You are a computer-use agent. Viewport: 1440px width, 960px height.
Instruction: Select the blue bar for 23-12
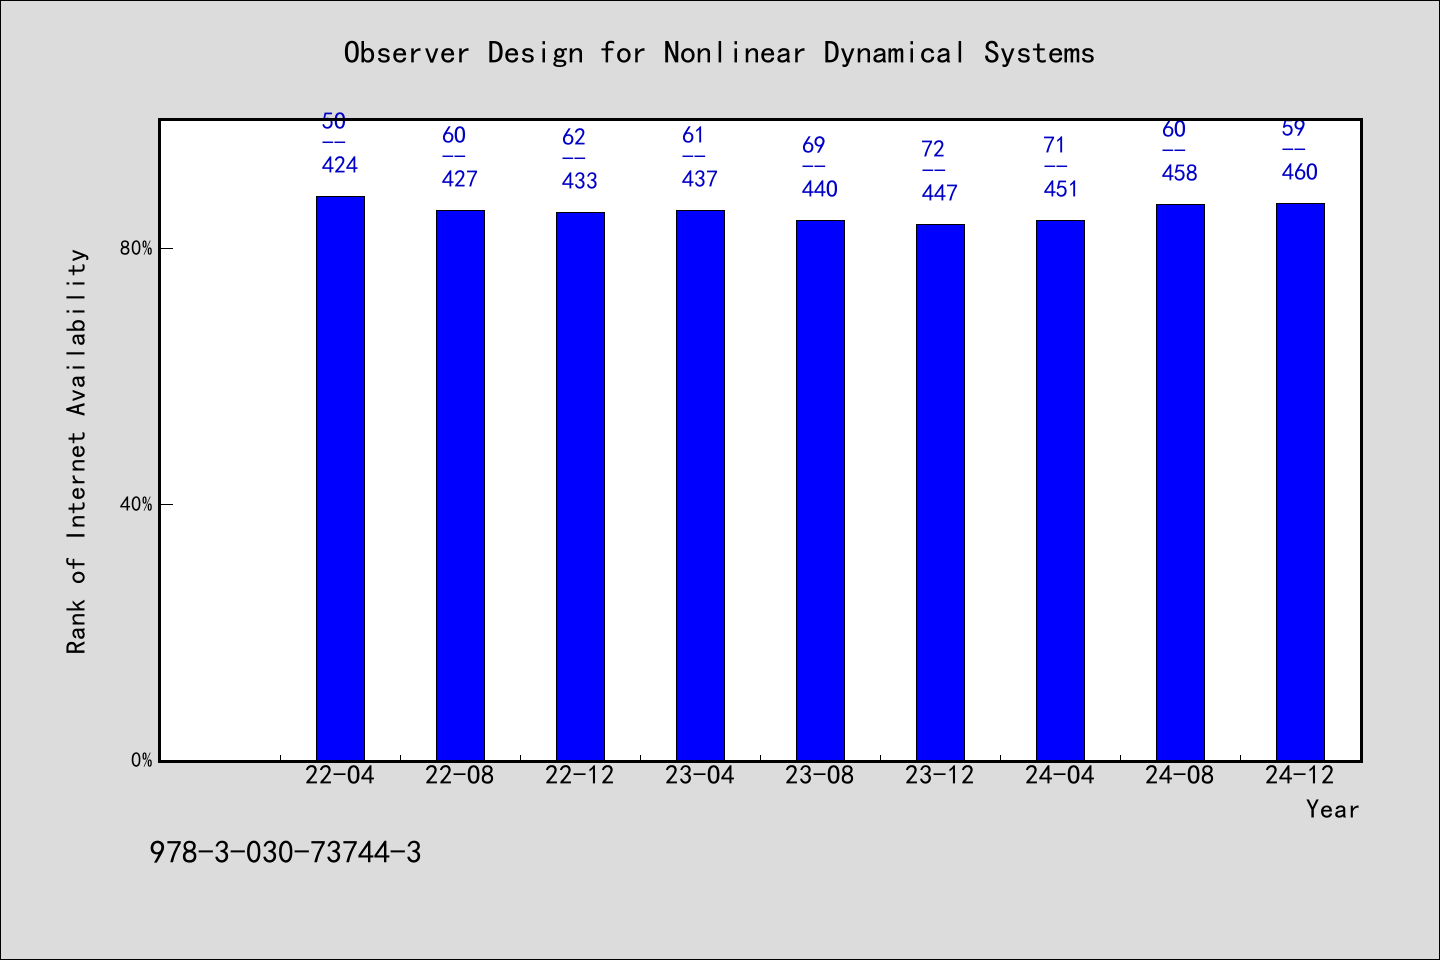coord(940,492)
